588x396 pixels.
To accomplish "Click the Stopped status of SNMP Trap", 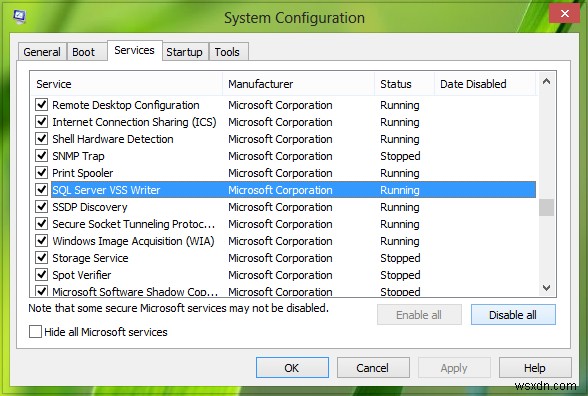I will click(x=400, y=156).
